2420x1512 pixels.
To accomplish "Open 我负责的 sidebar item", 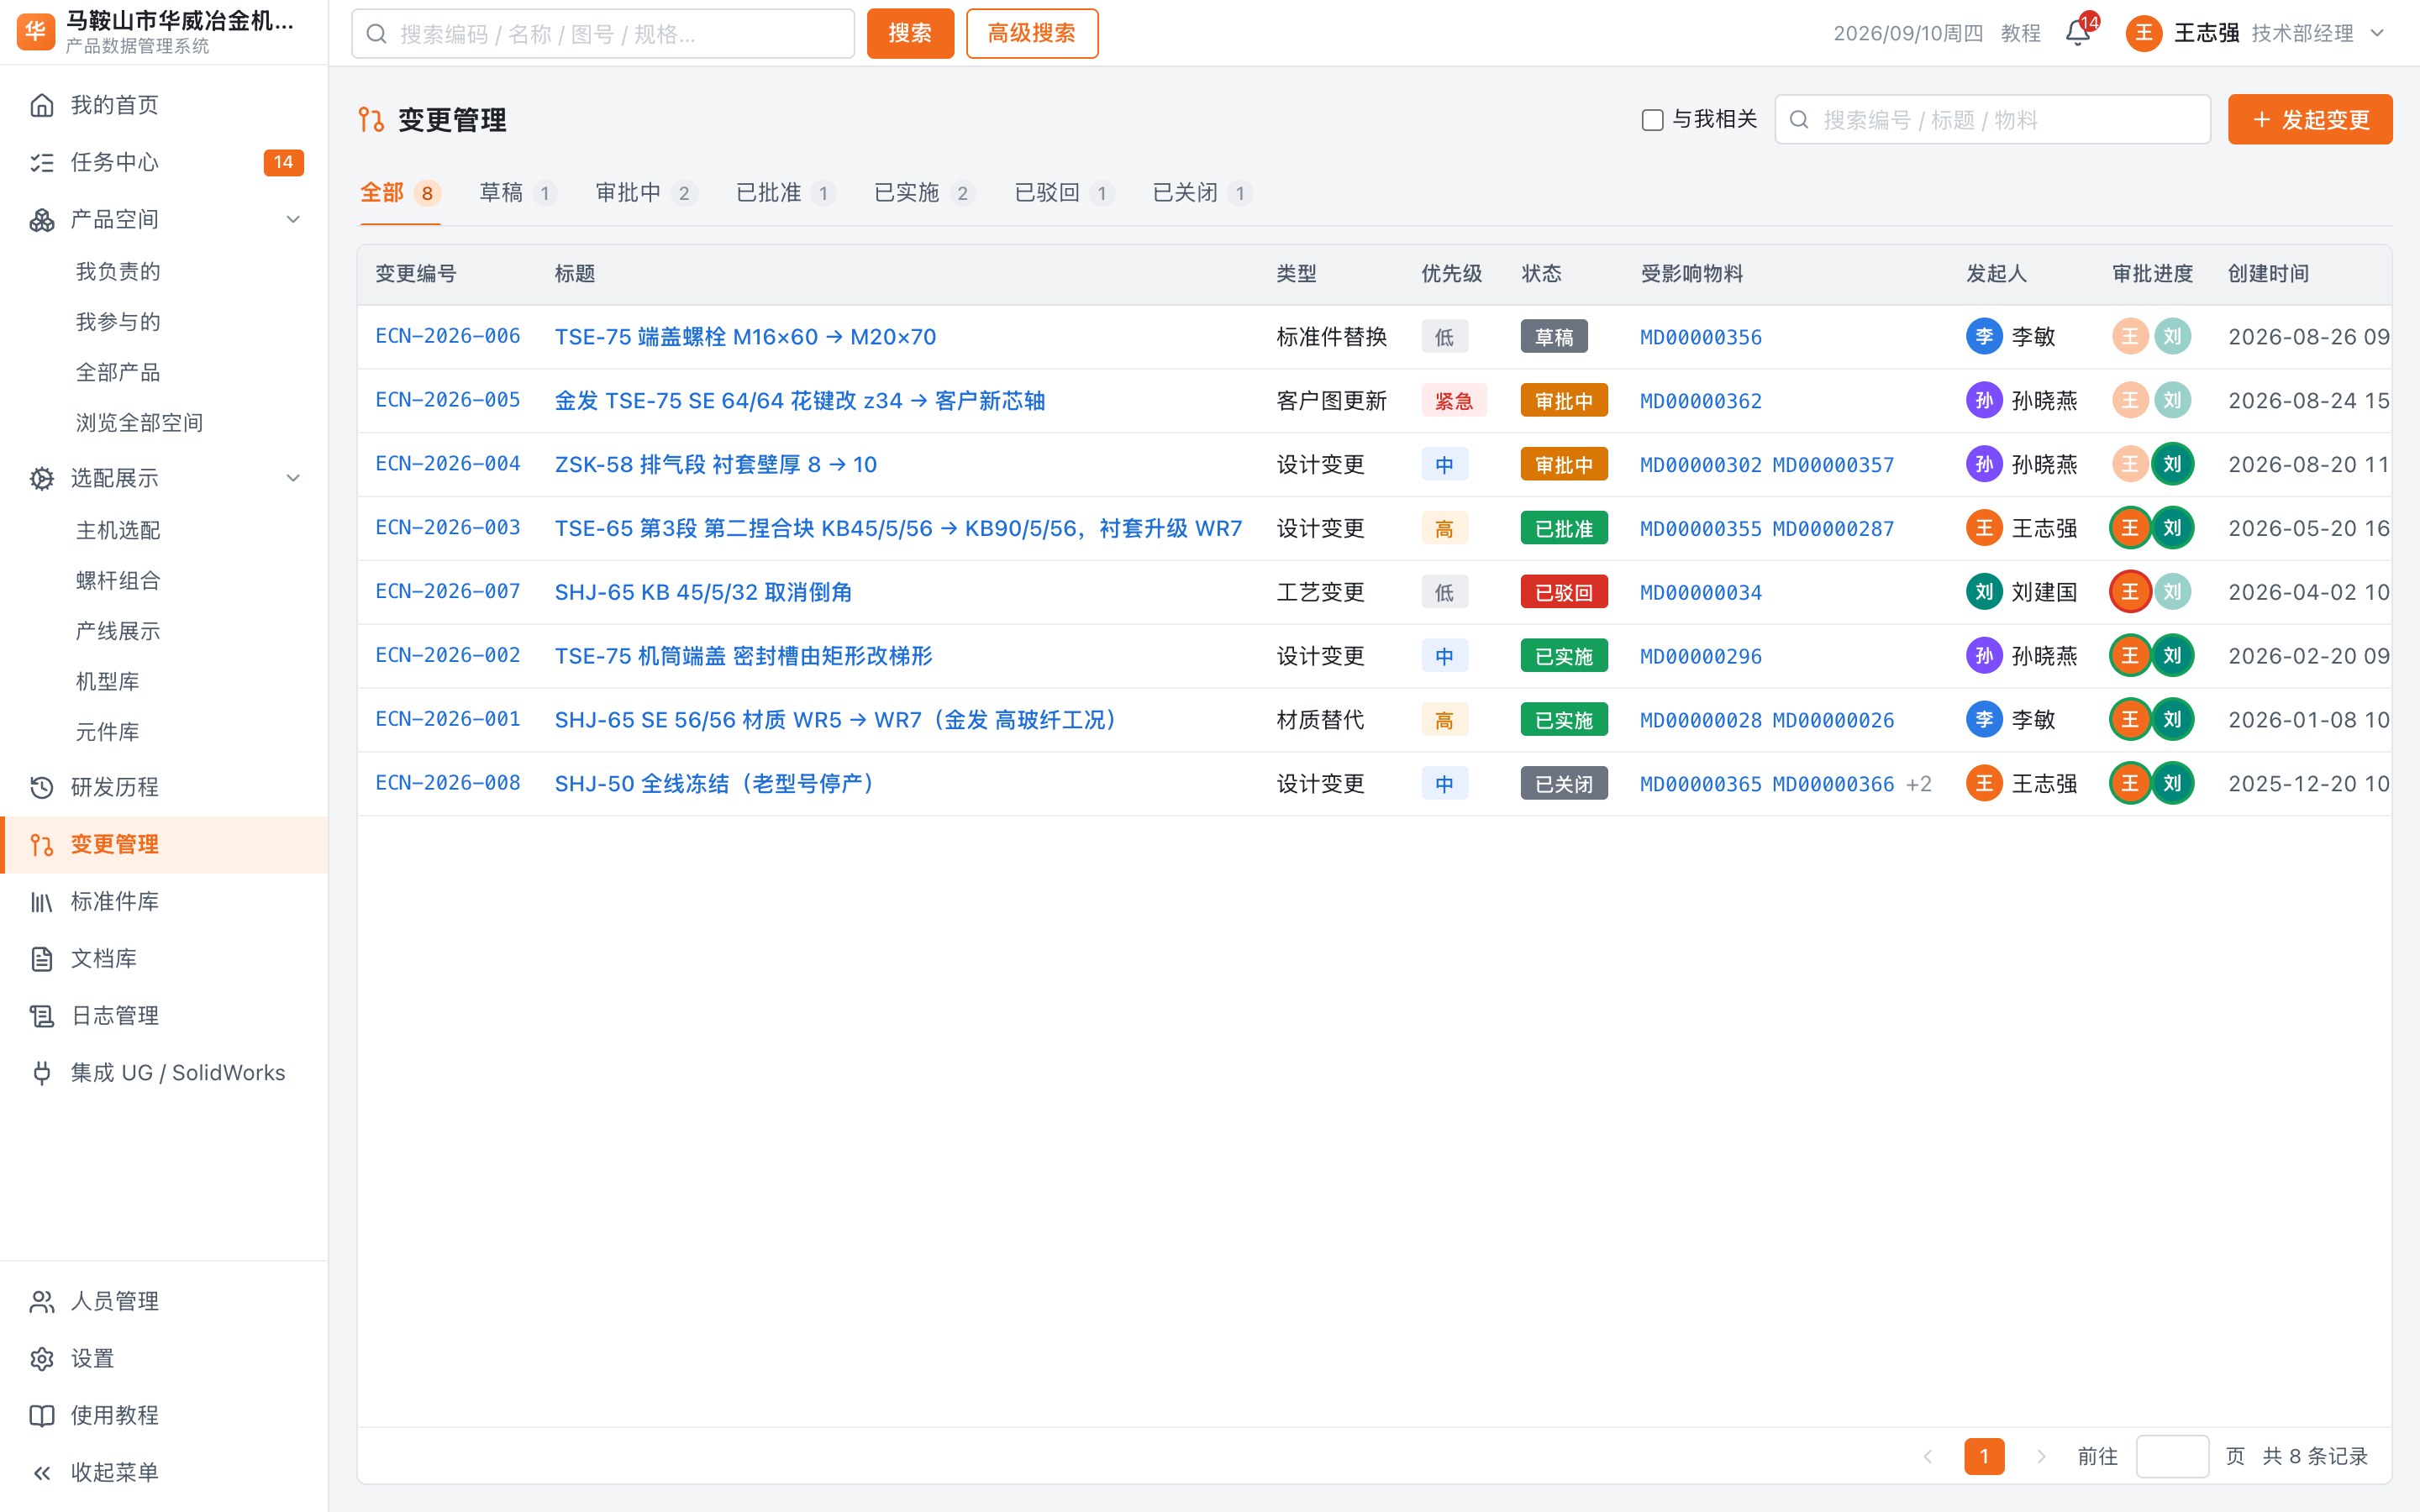I will pos(118,272).
